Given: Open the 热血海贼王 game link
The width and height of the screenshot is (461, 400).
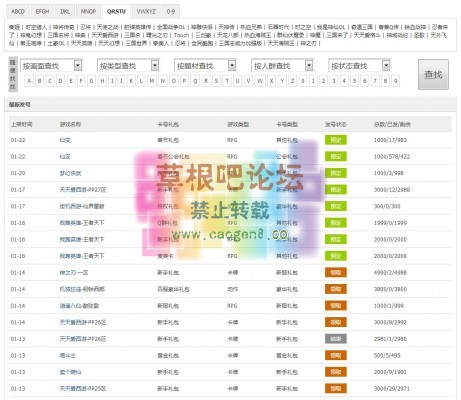Looking at the screenshot, I should 258,35.
